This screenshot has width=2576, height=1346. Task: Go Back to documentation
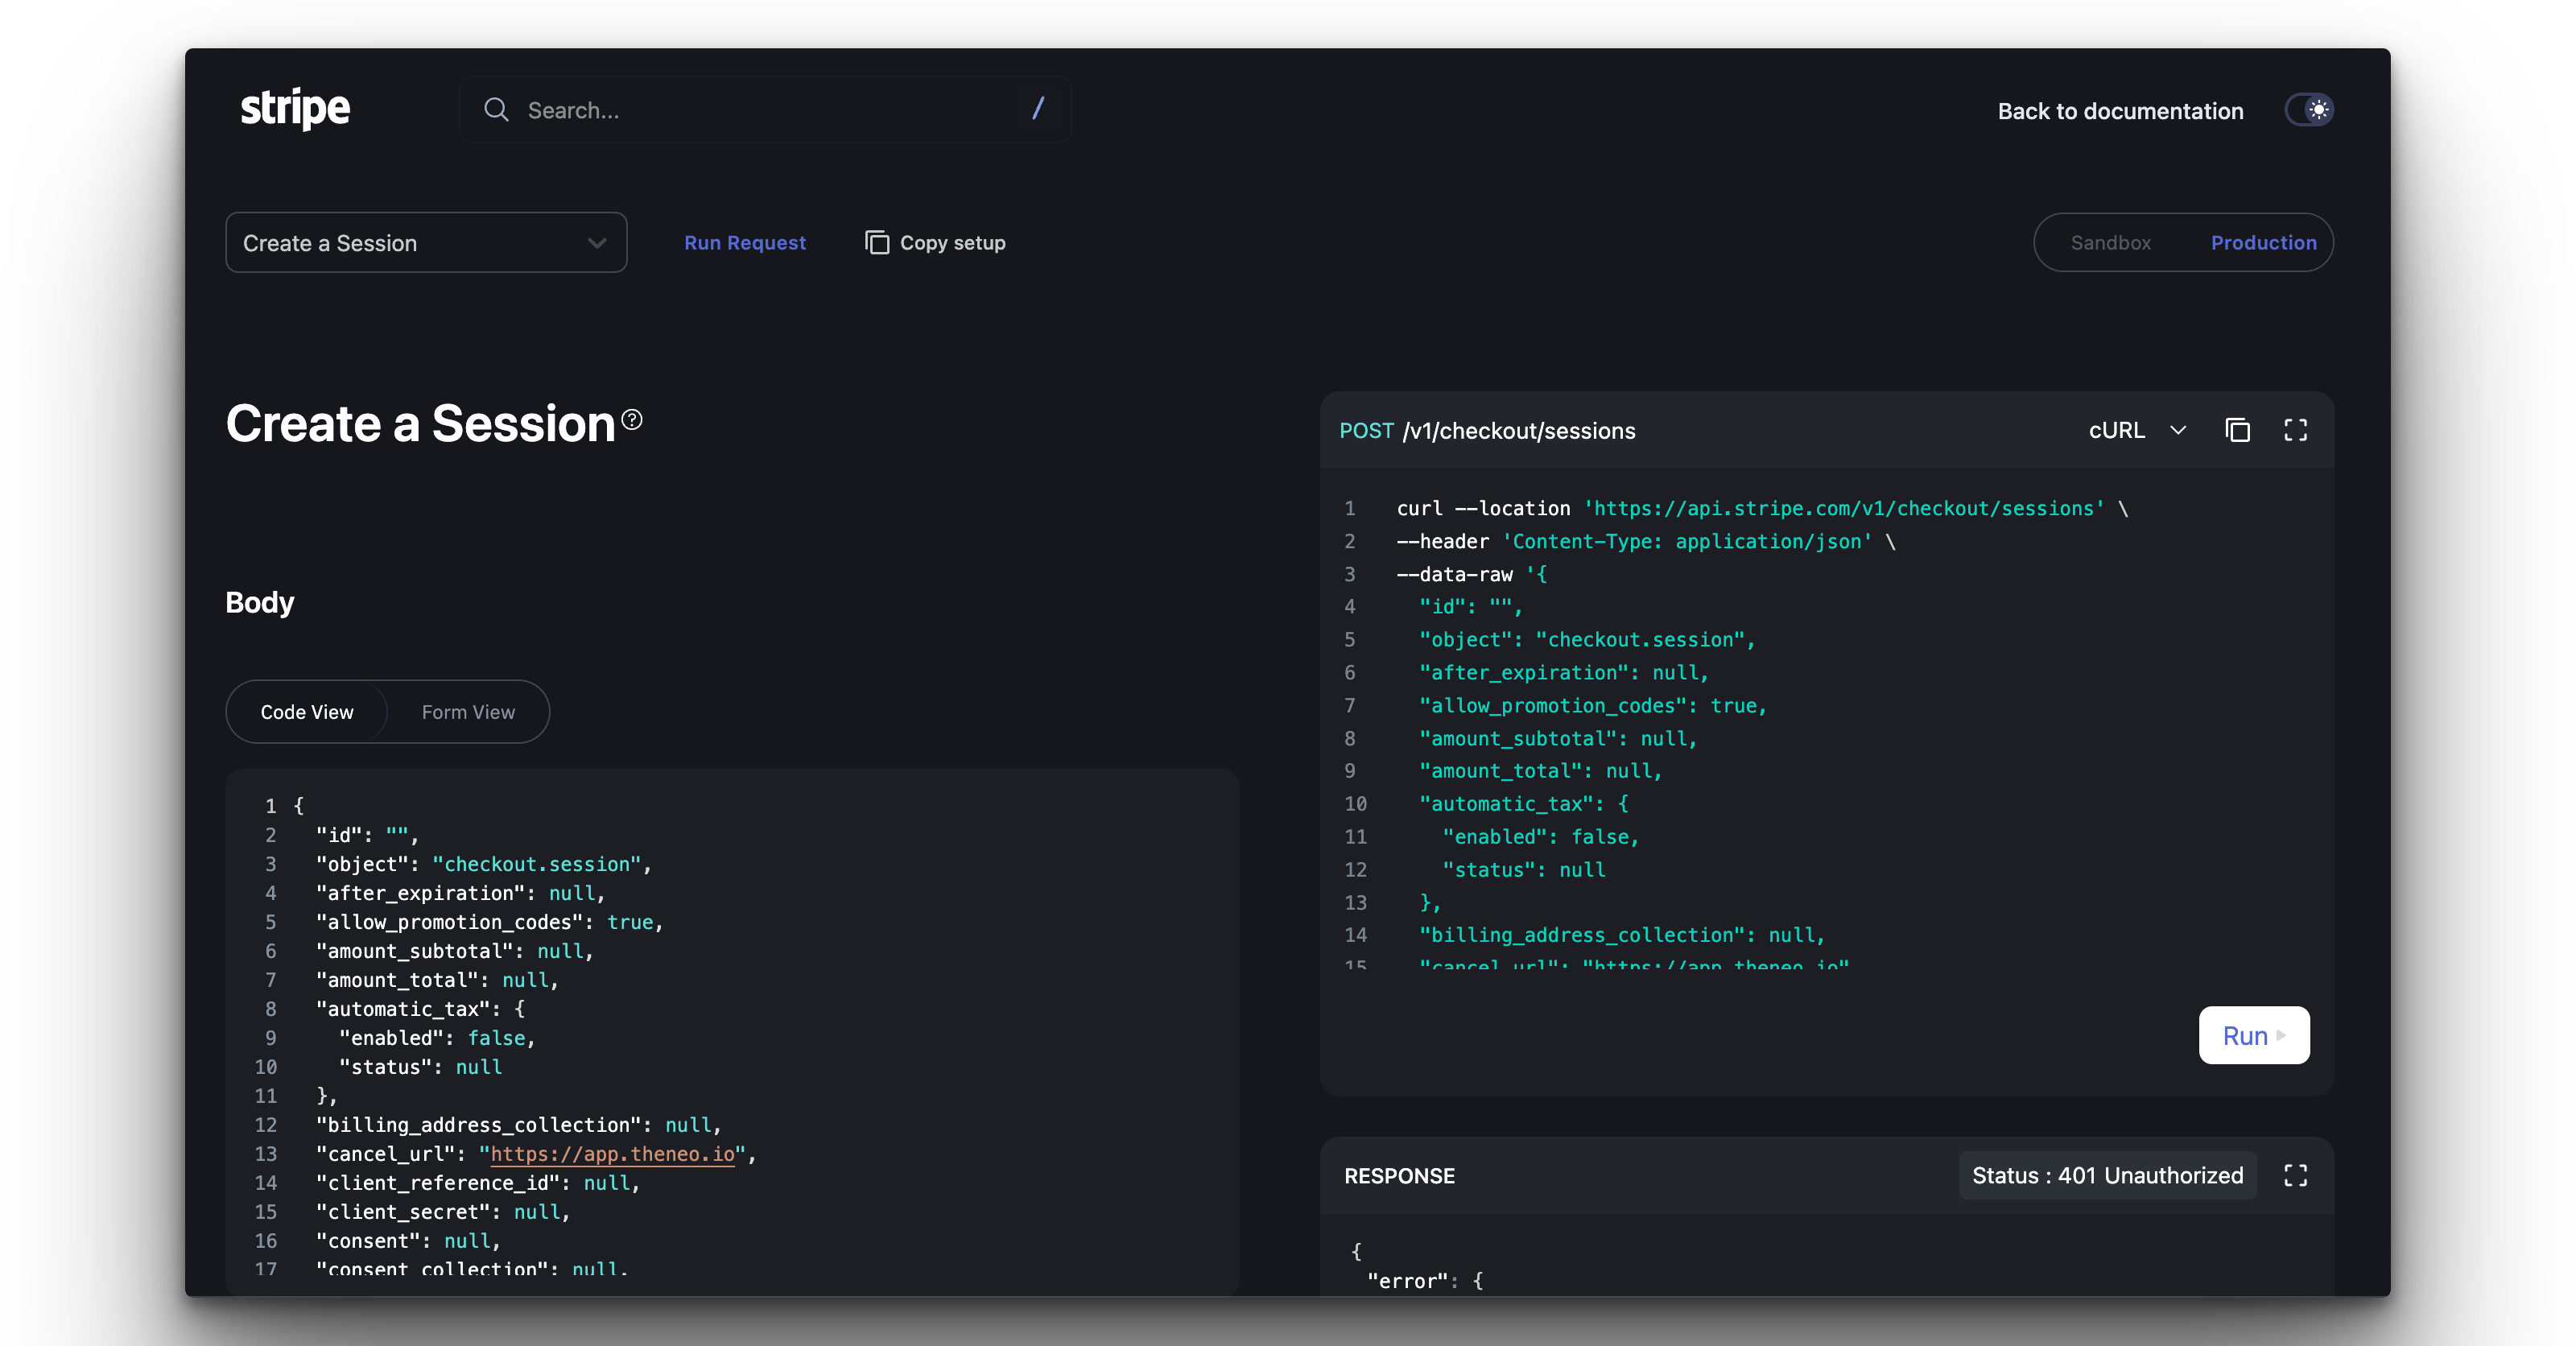[x=2120, y=111]
